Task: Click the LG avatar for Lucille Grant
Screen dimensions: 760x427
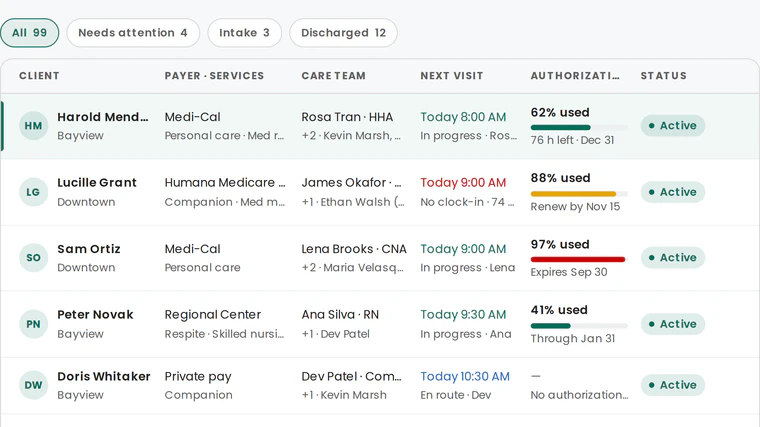Action: click(33, 192)
